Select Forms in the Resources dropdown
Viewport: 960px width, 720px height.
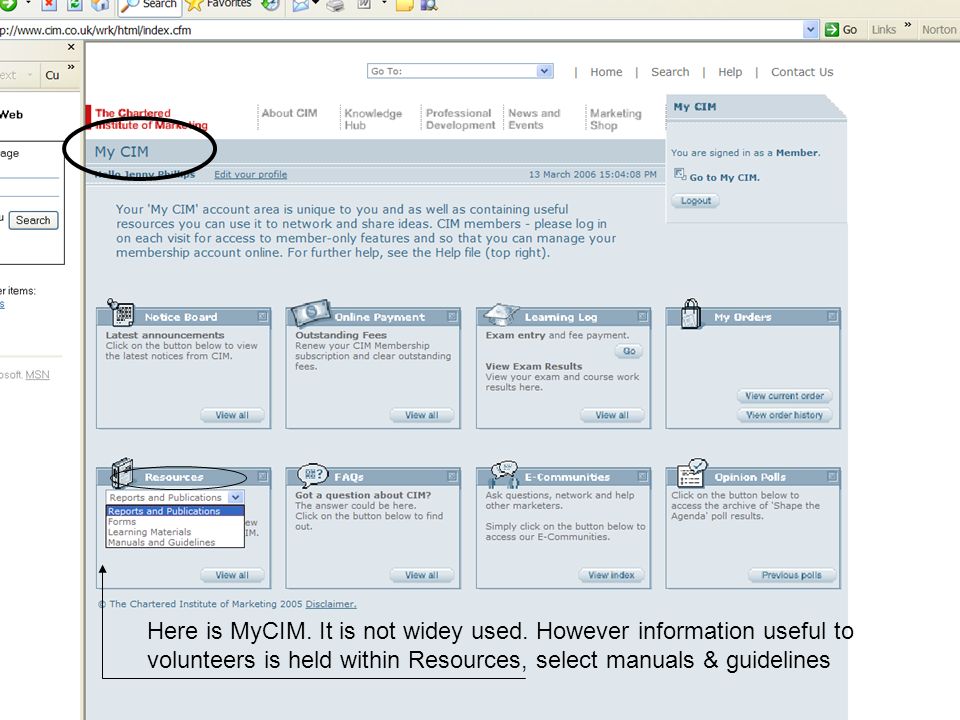(x=175, y=522)
